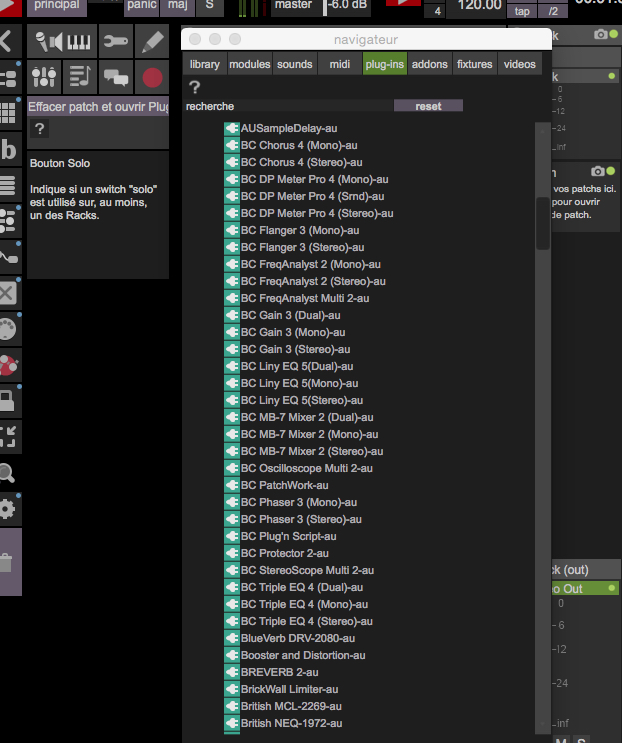Click the maj button
The image size is (622, 743).
click(178, 6)
